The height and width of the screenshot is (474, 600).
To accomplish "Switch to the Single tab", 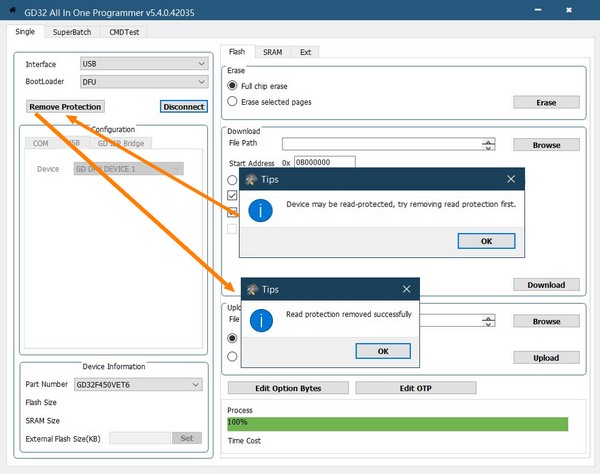I will click(25, 32).
